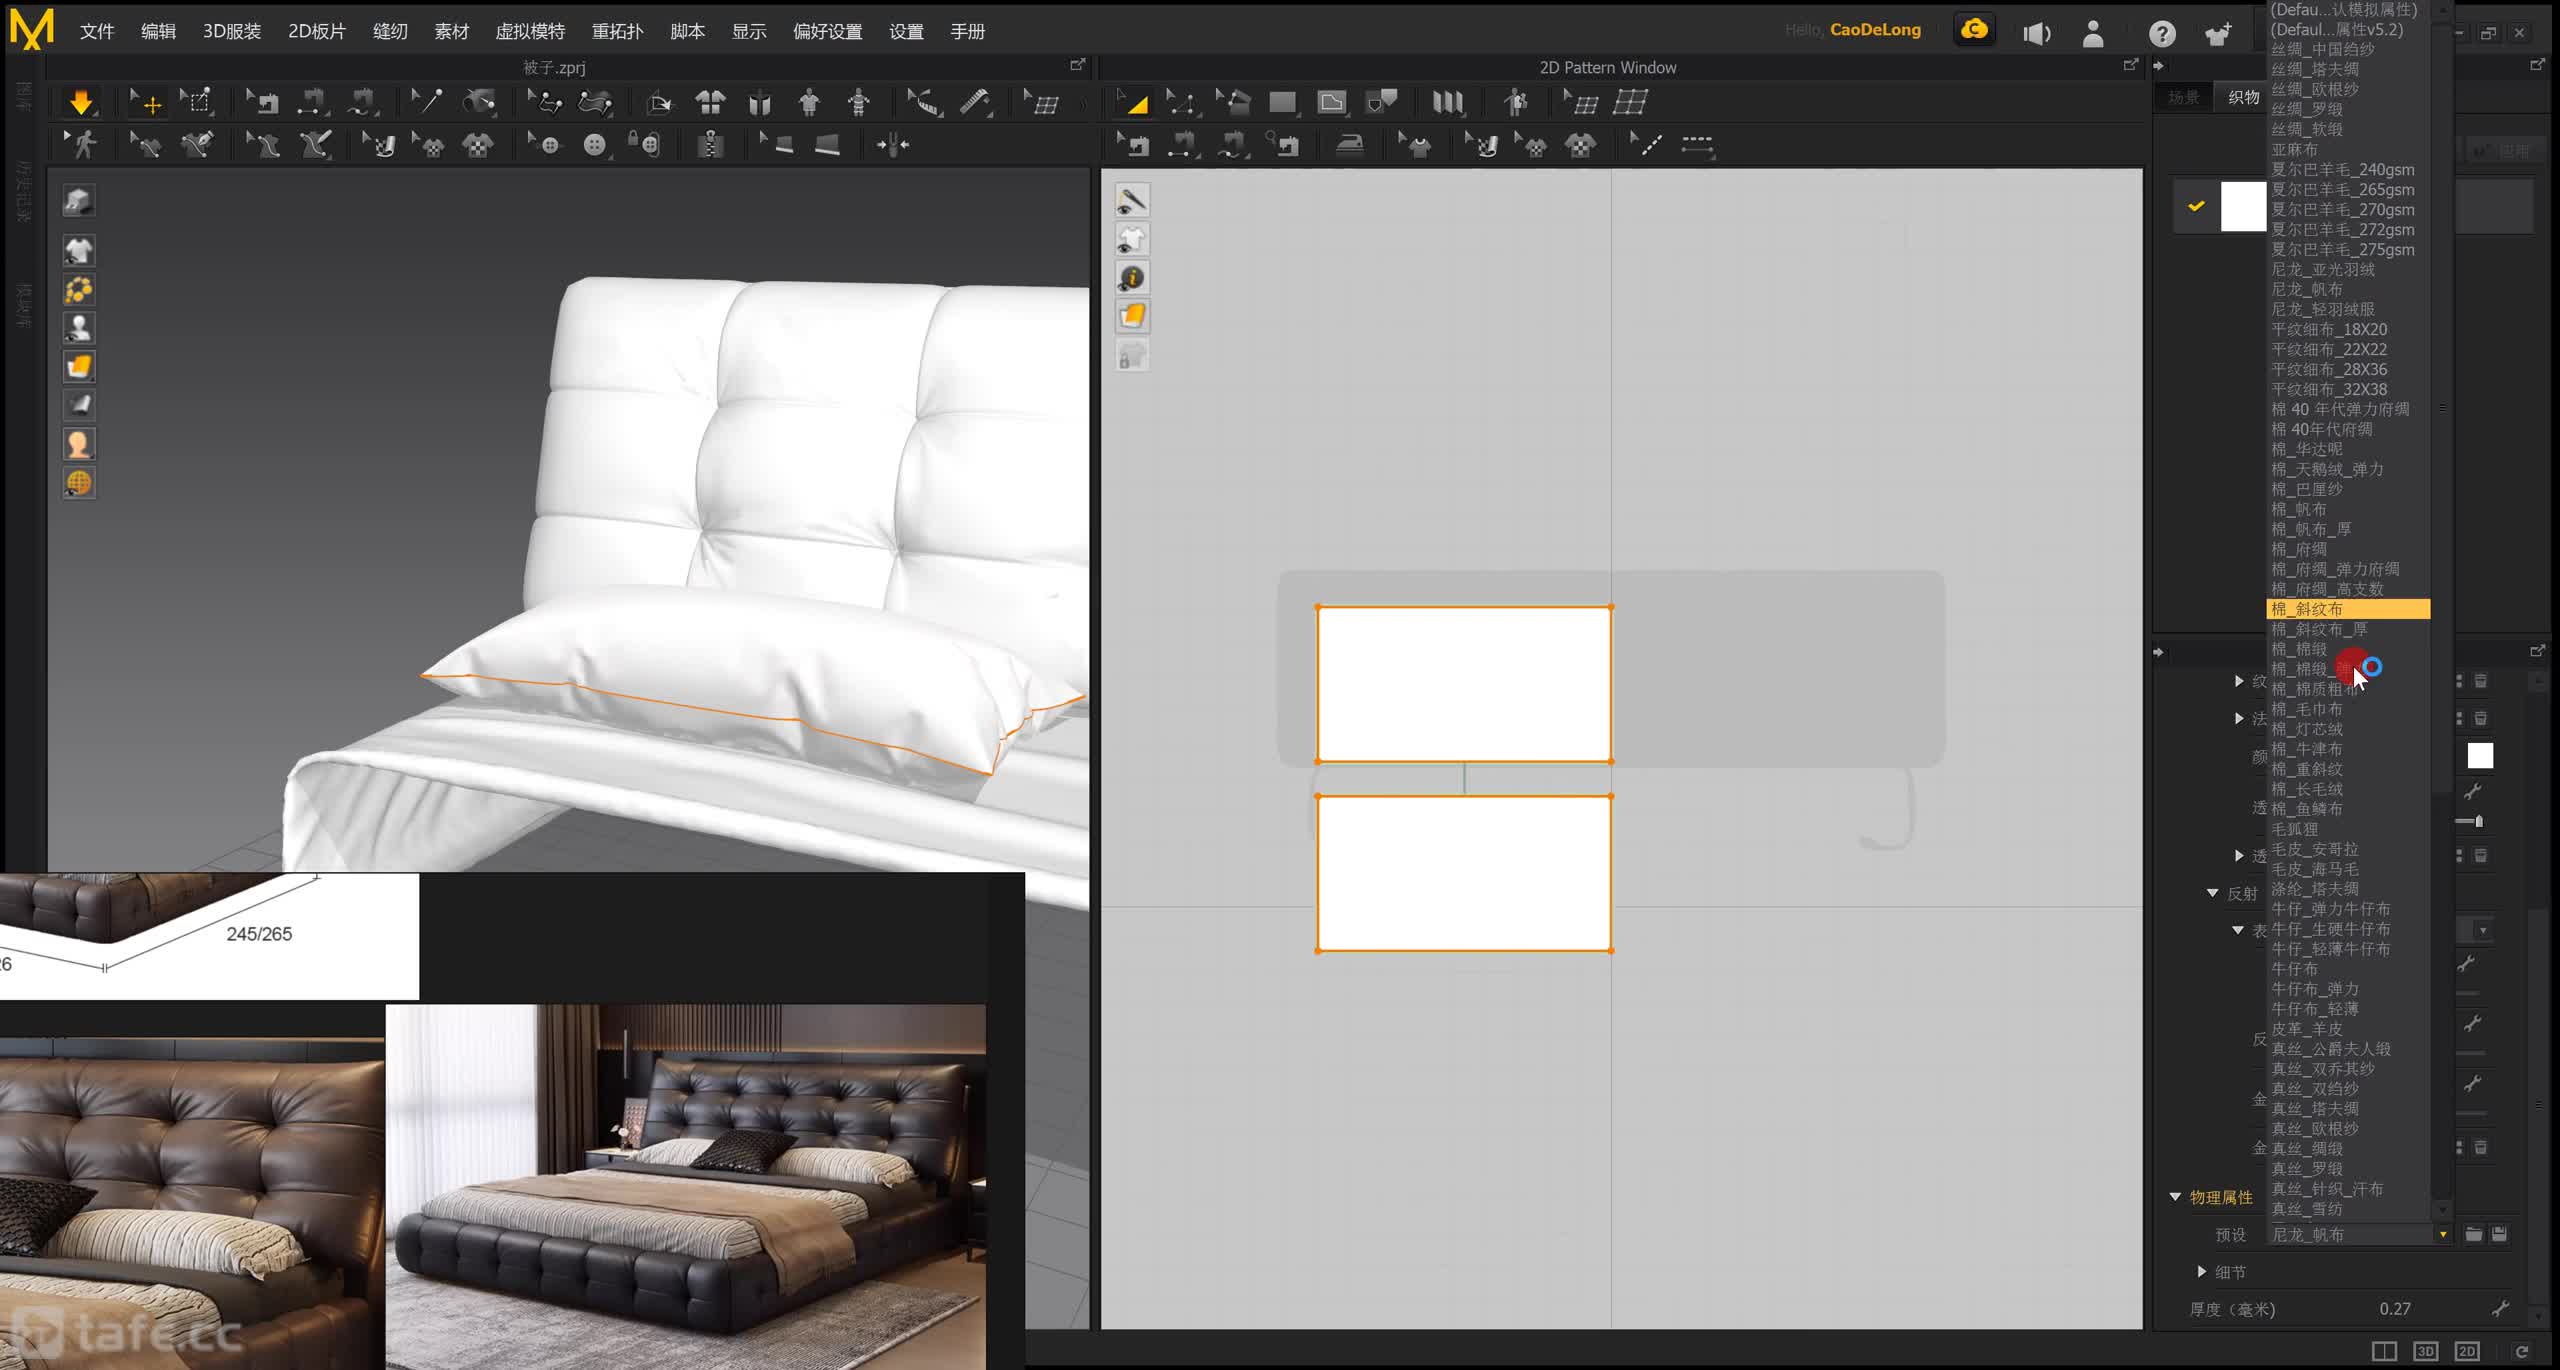Open the cloud sync icon
Viewport: 2560px width, 1370px height.
(1974, 30)
